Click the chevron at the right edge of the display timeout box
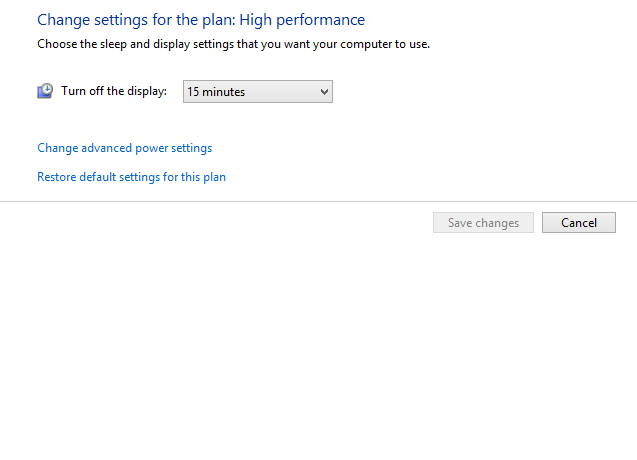The image size is (637, 460). [x=324, y=92]
